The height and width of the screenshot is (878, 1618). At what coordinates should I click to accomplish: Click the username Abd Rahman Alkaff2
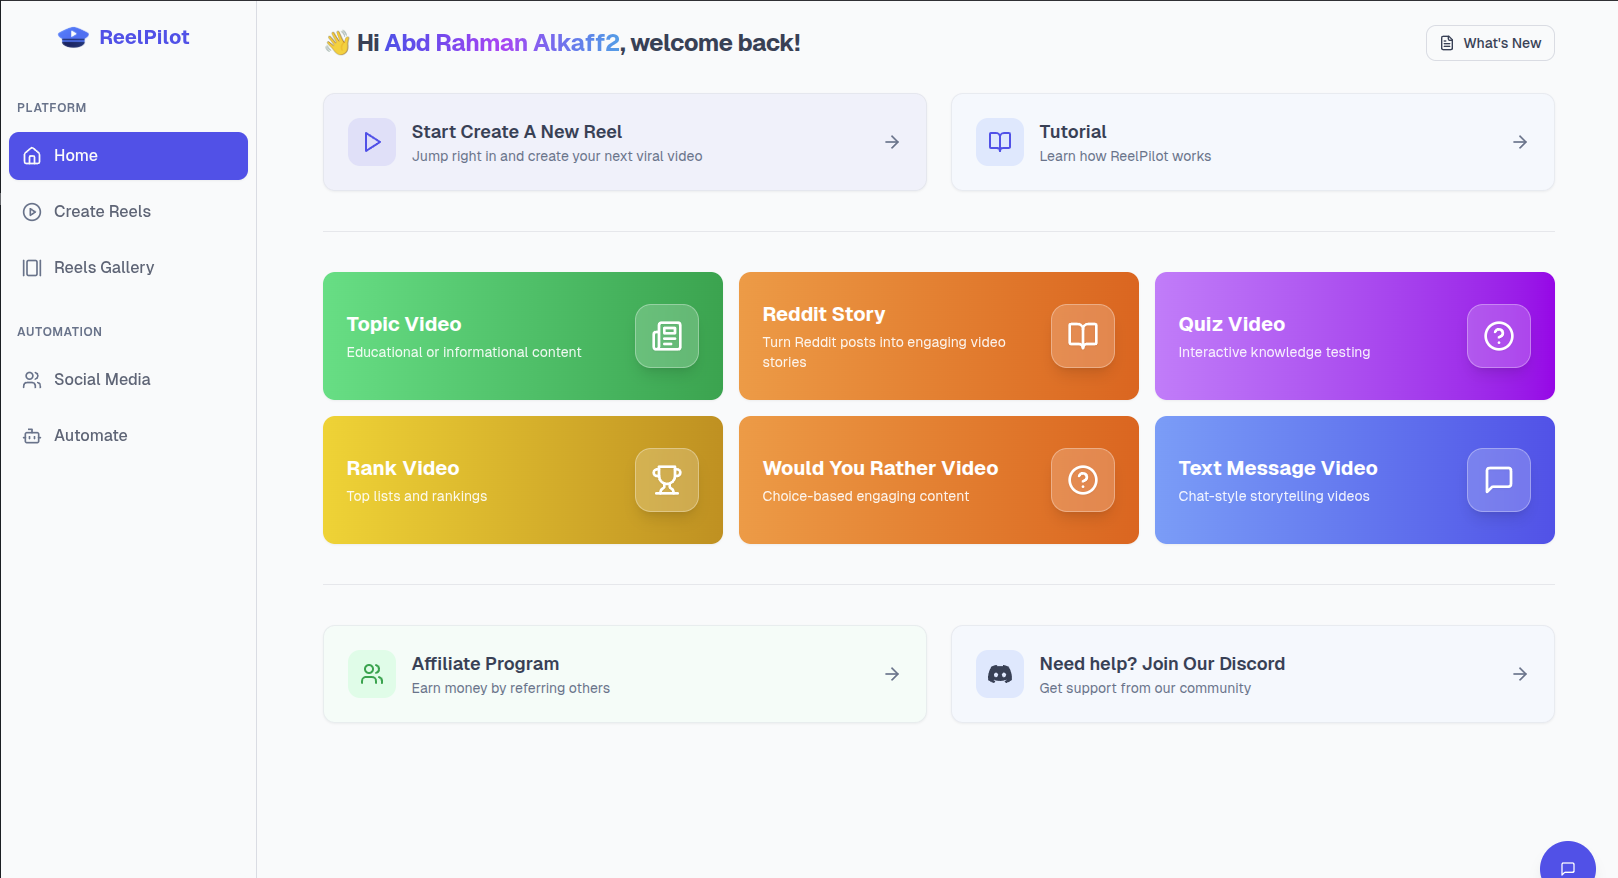pos(502,43)
